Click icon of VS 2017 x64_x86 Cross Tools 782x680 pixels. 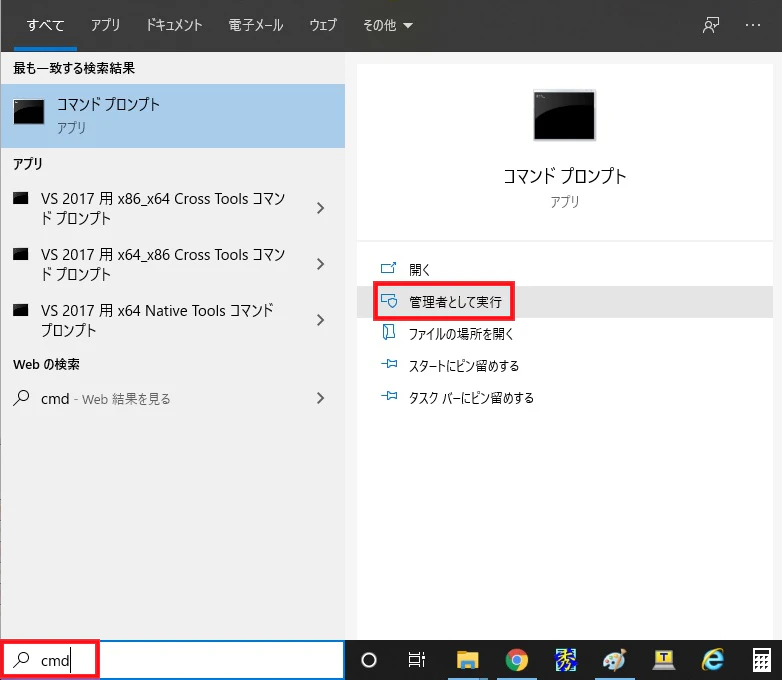(x=20, y=254)
